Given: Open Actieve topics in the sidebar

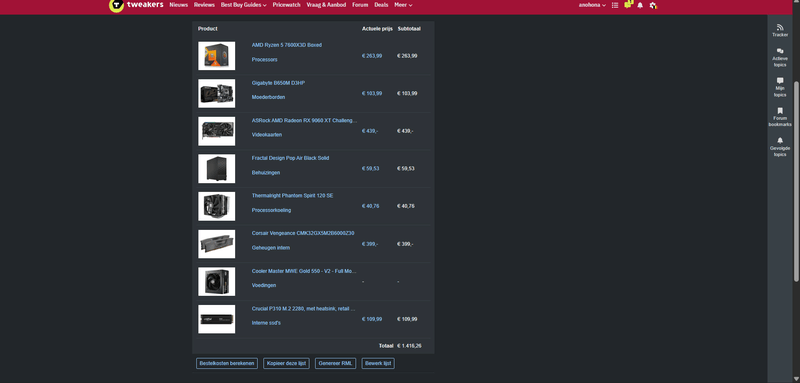Looking at the screenshot, I should tap(780, 58).
